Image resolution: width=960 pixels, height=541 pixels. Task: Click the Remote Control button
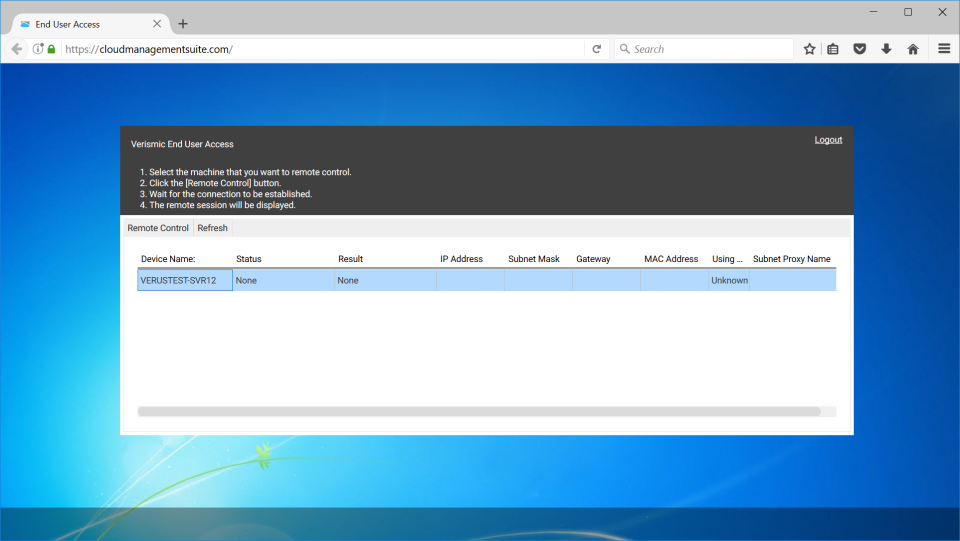click(158, 228)
